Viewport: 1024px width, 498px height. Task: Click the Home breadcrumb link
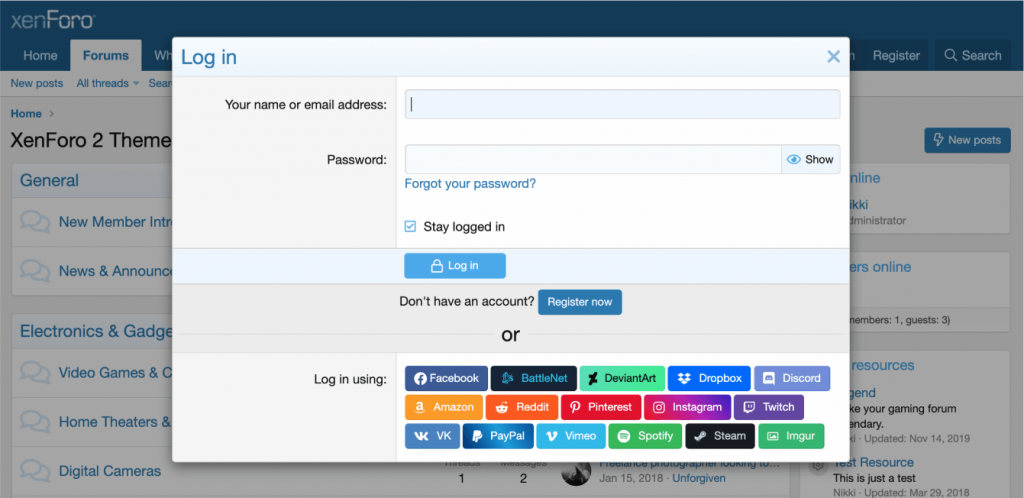[26, 114]
